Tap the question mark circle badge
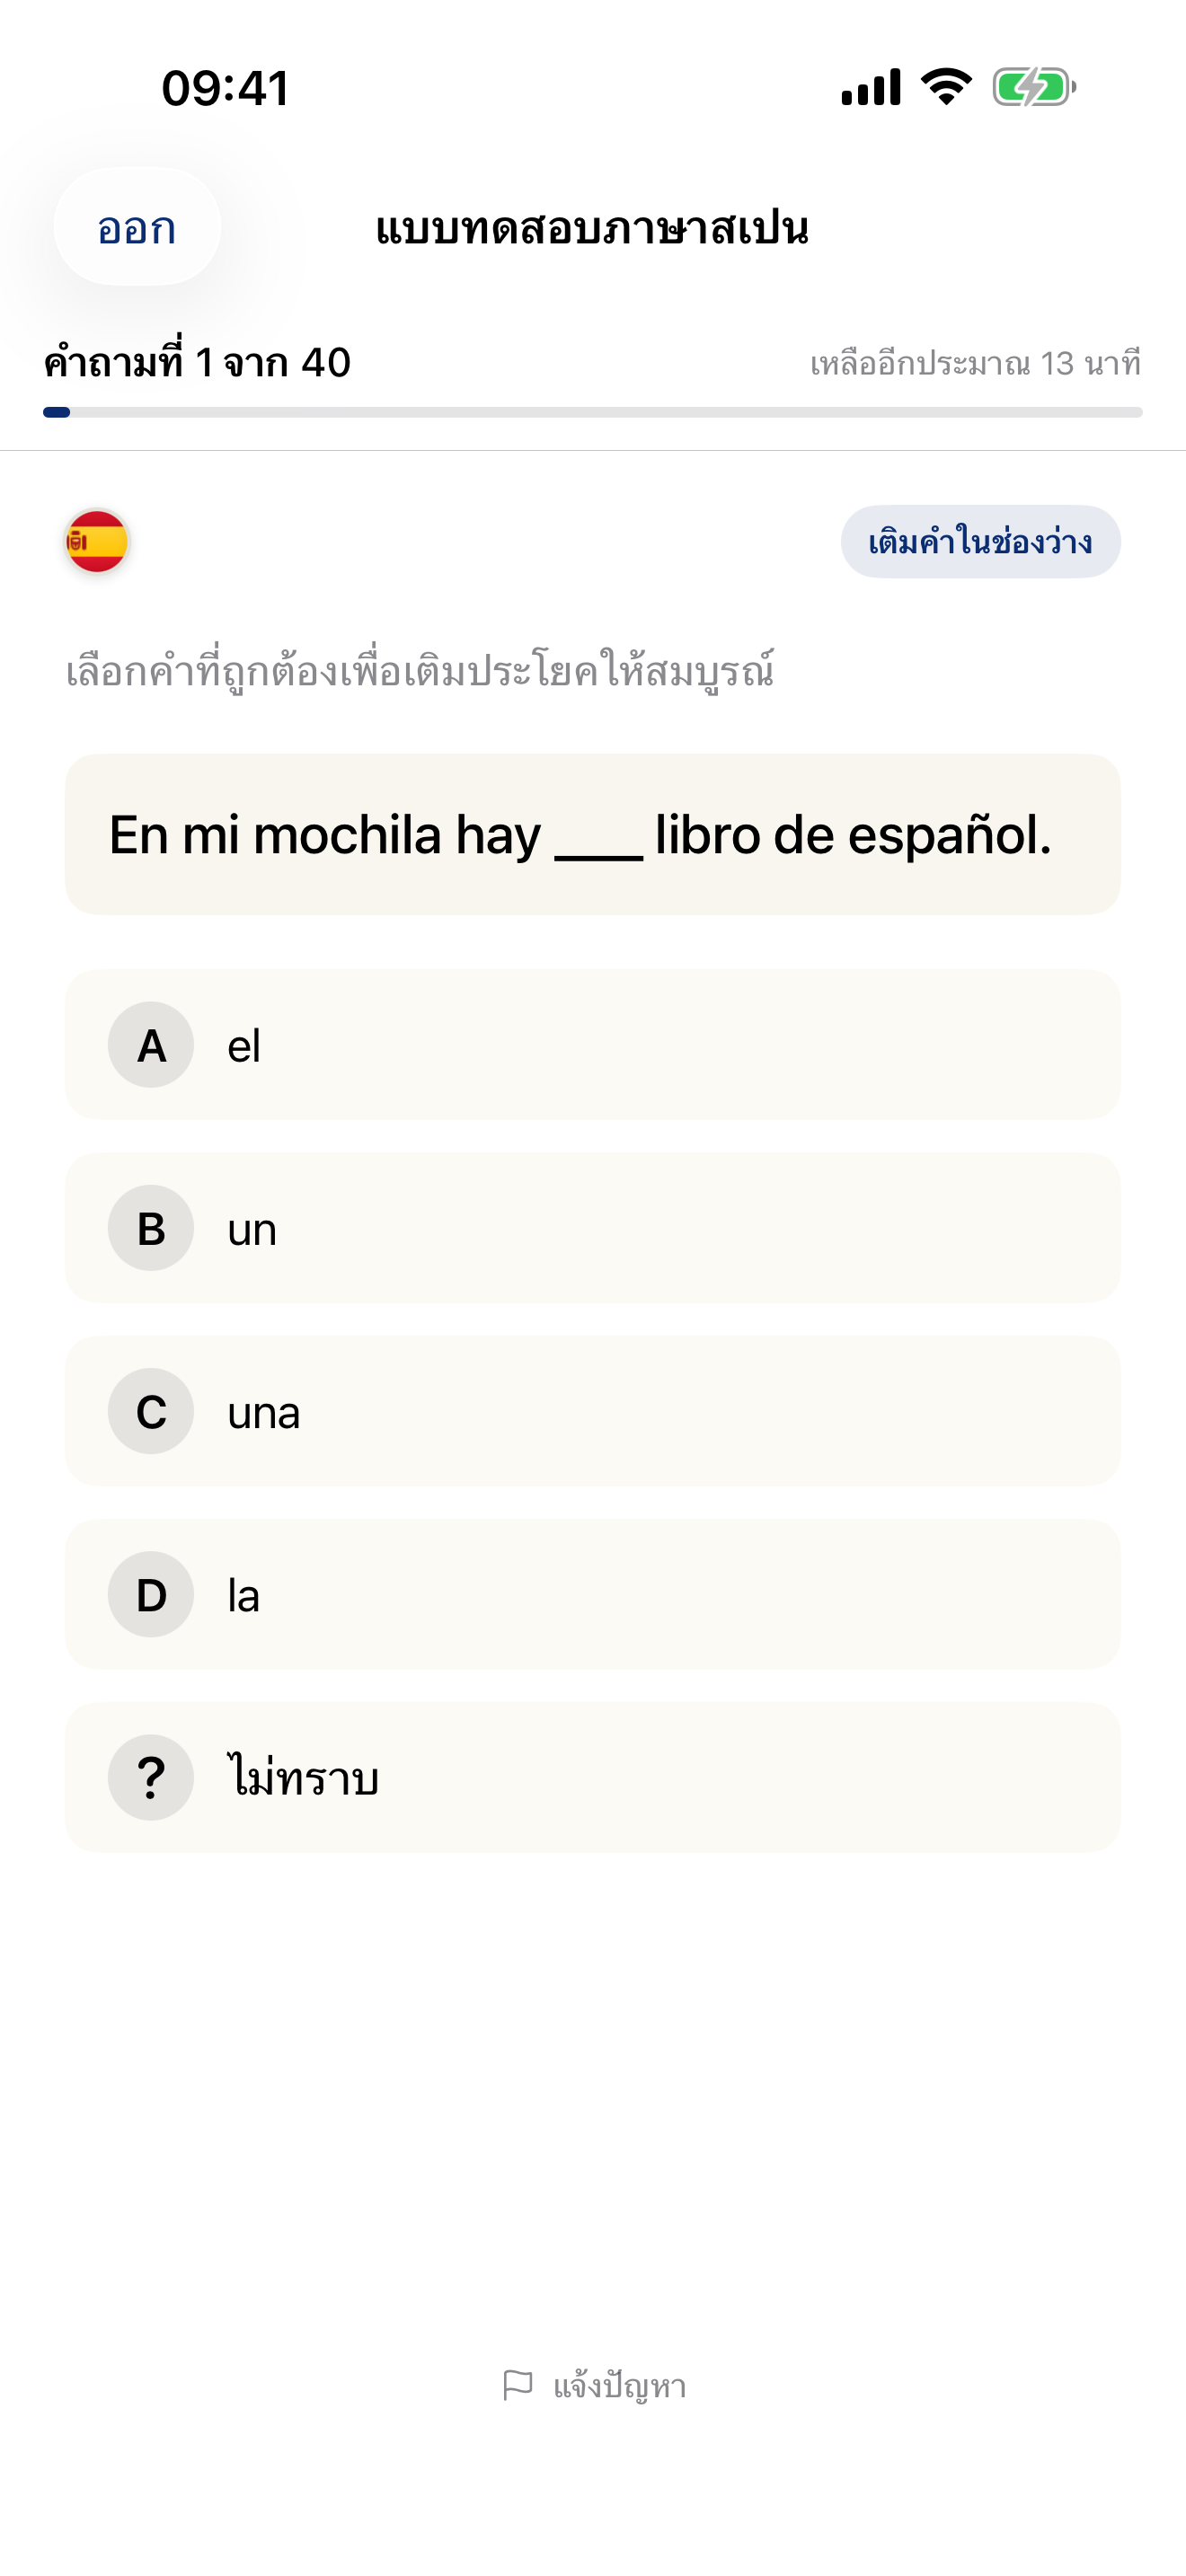Viewport: 1186px width, 2576px height. pos(151,1777)
